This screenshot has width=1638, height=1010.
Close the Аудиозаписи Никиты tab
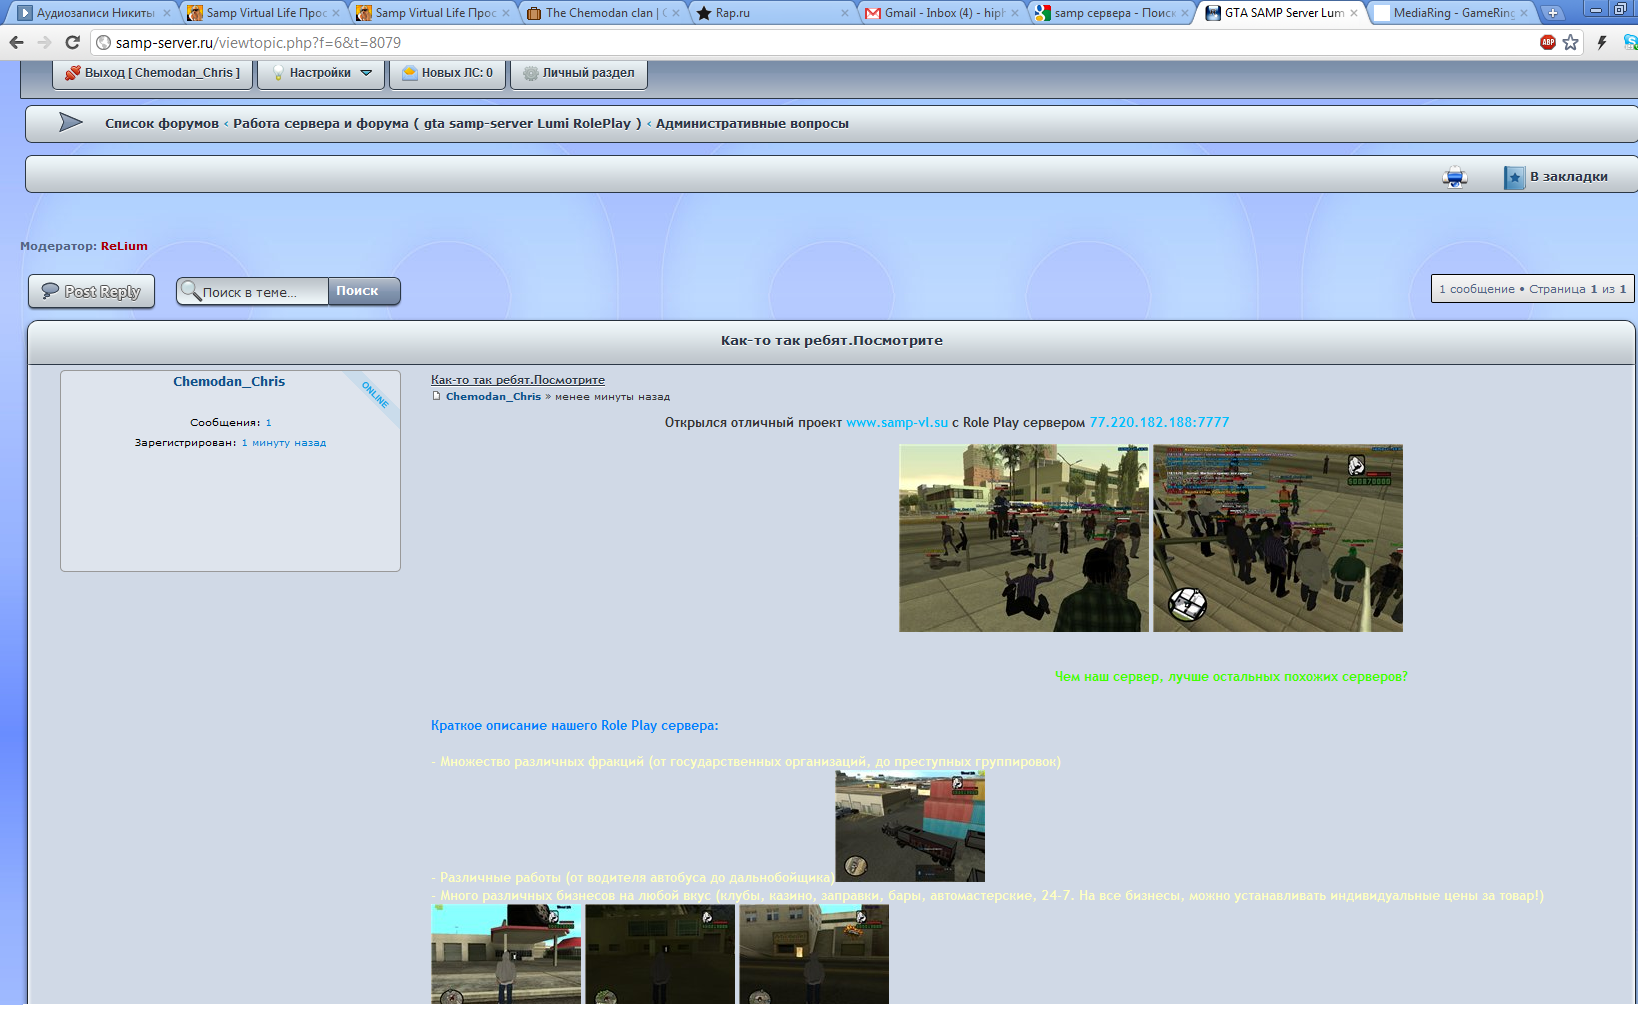(x=167, y=13)
